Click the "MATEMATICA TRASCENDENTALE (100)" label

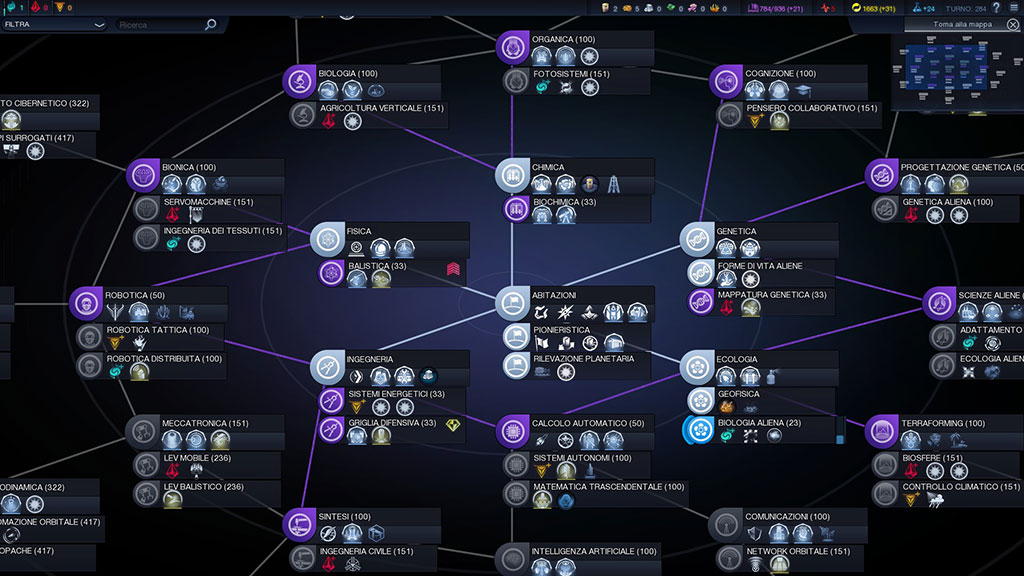[x=609, y=487]
